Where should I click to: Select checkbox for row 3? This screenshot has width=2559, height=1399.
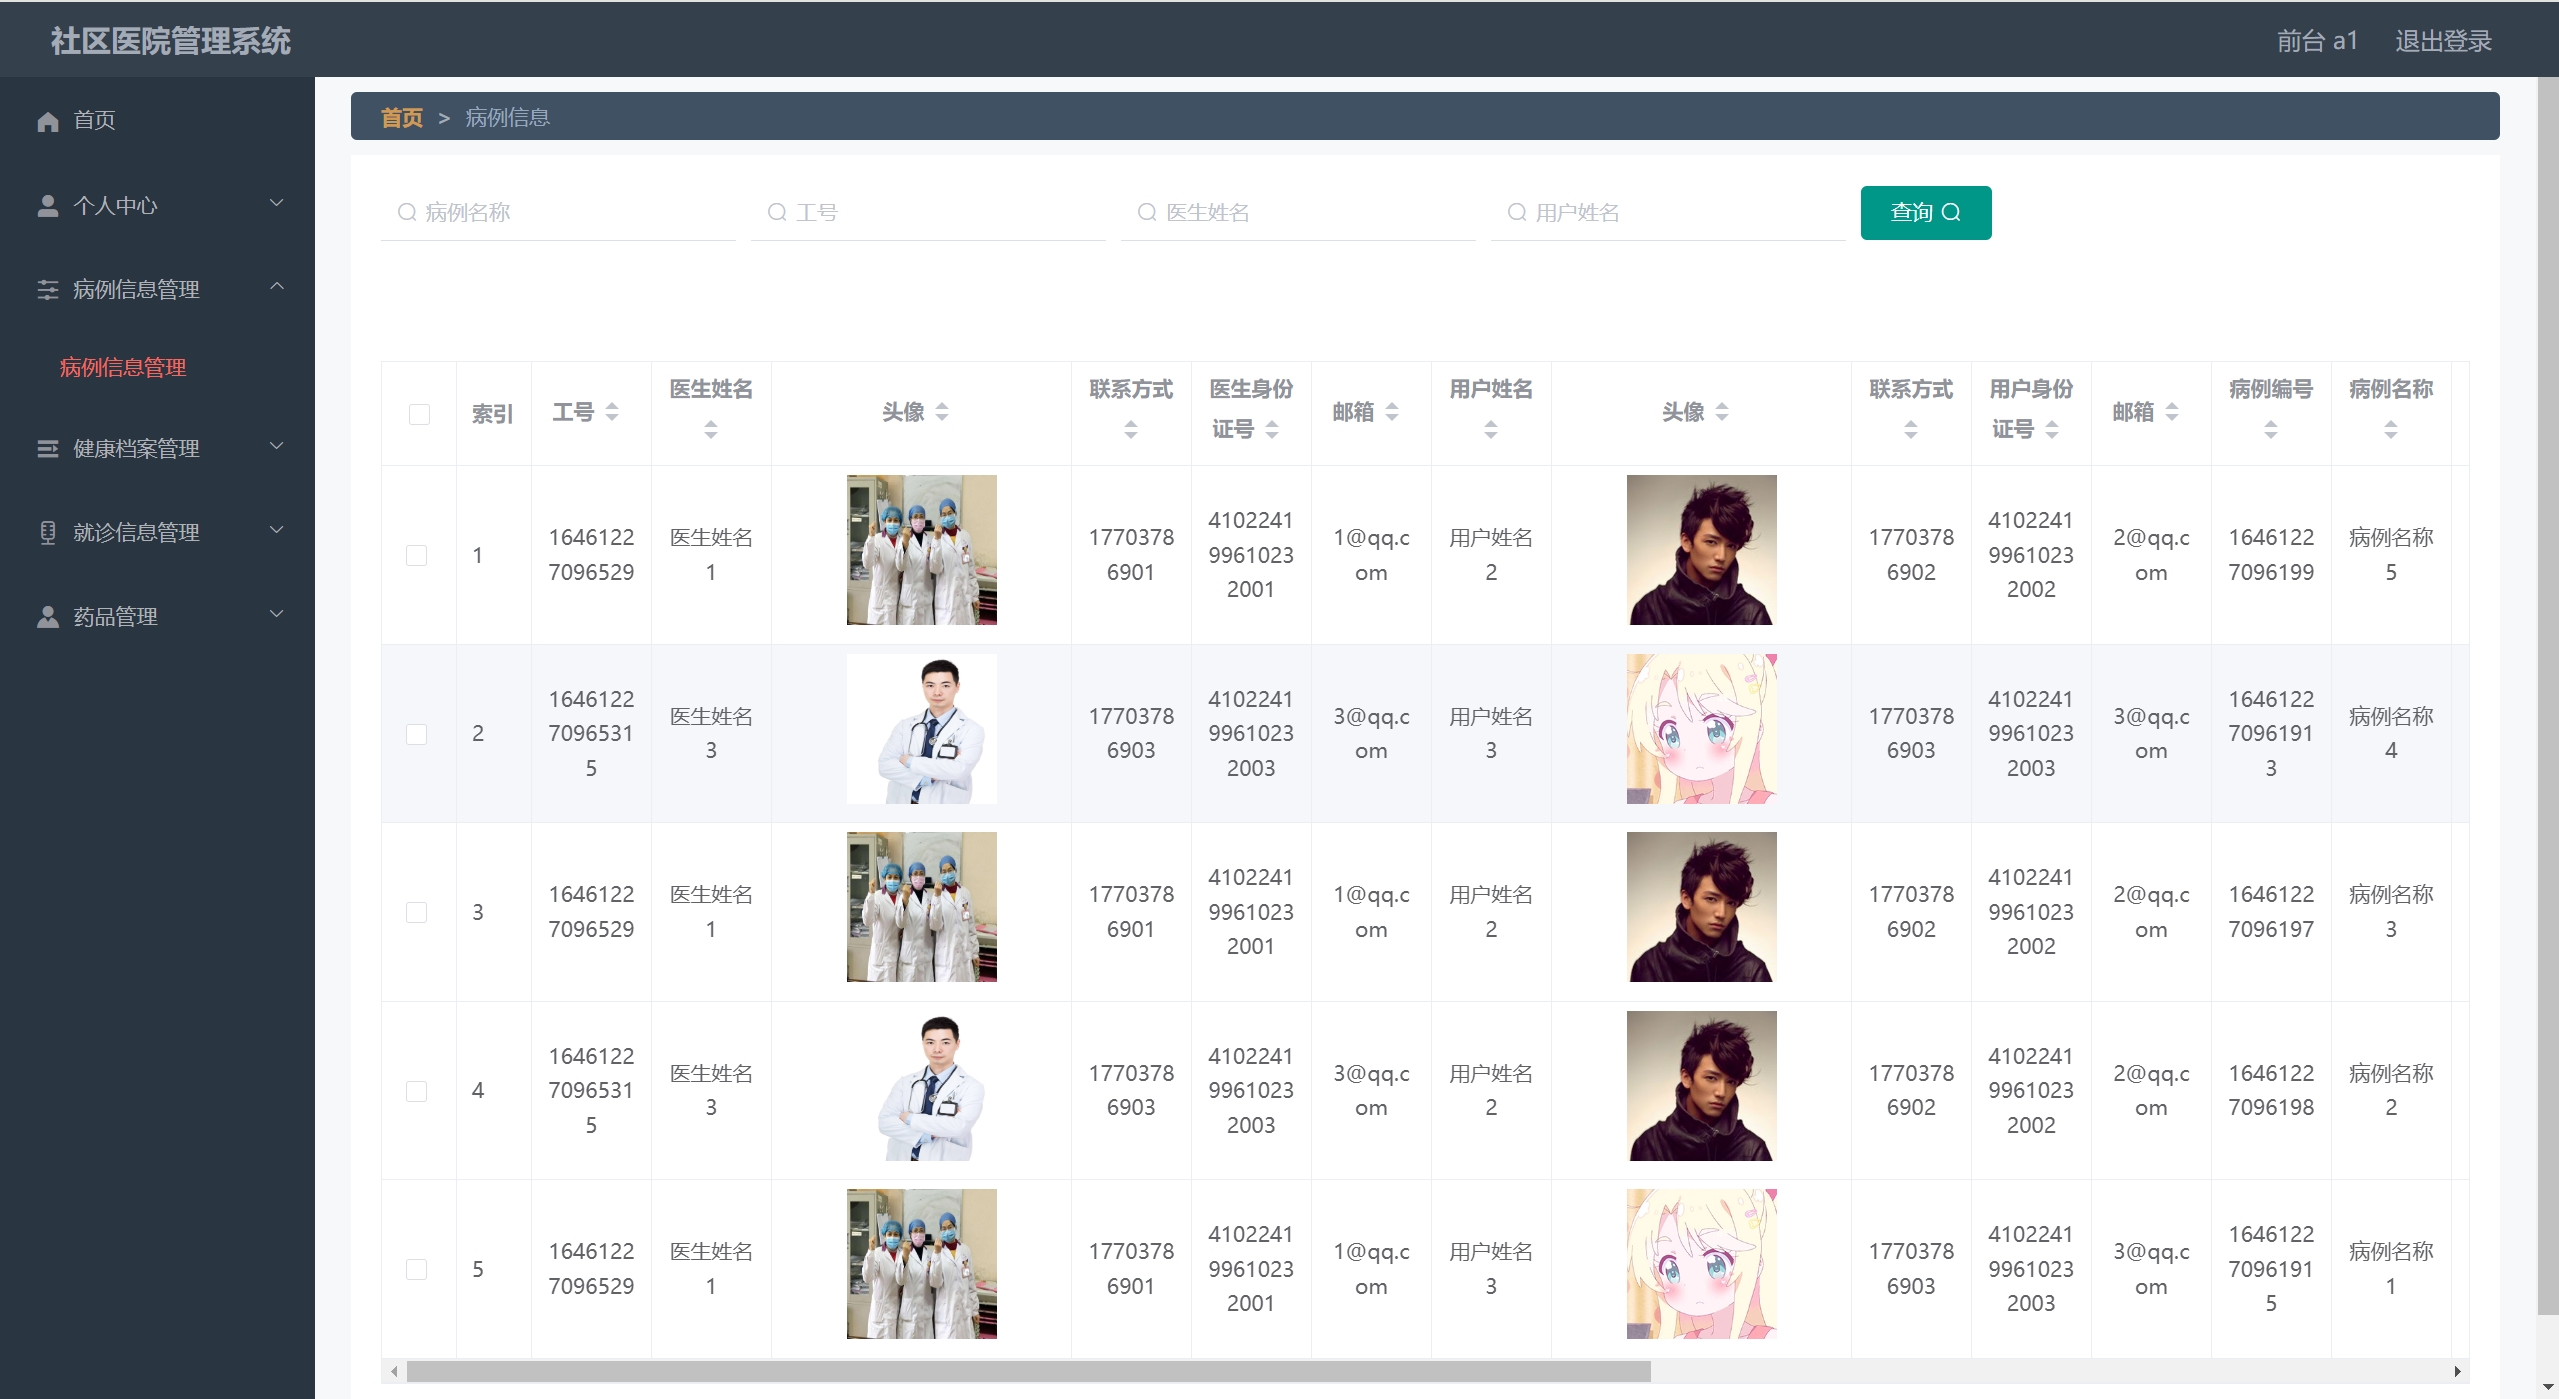417,912
